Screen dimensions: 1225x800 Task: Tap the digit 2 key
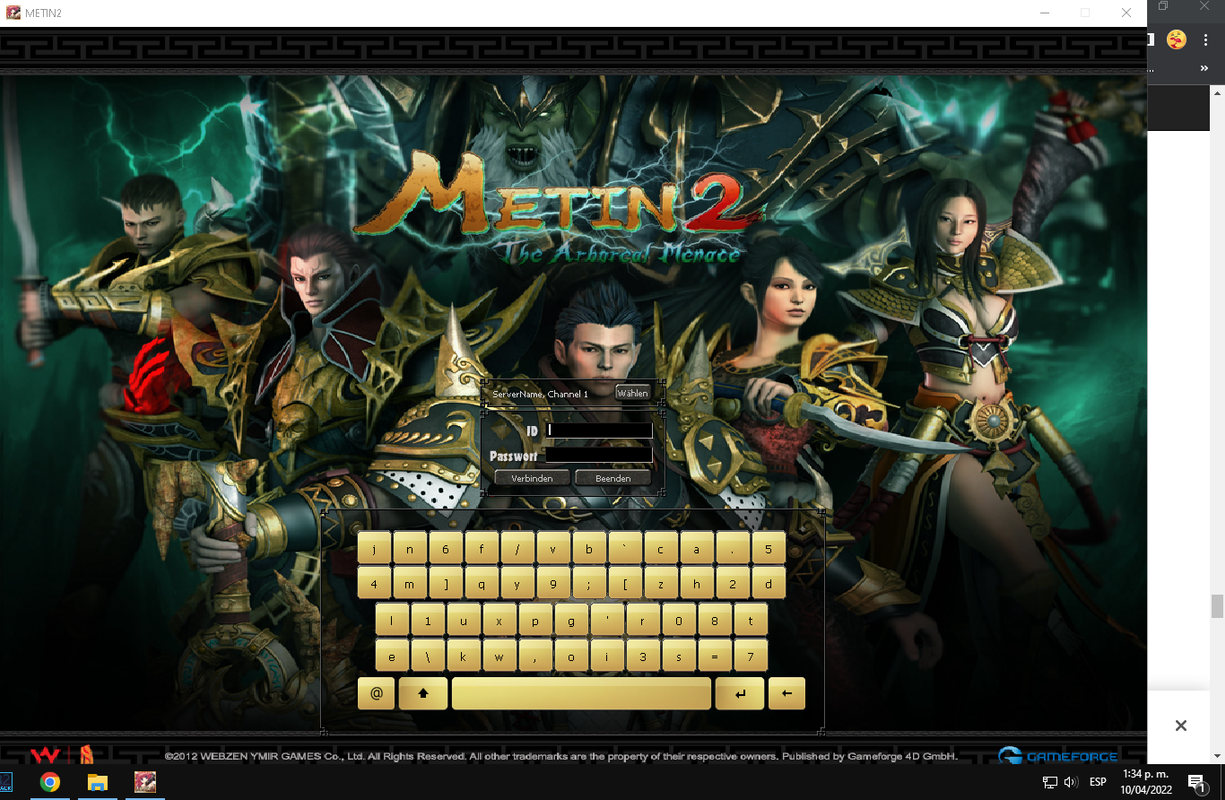tap(733, 584)
